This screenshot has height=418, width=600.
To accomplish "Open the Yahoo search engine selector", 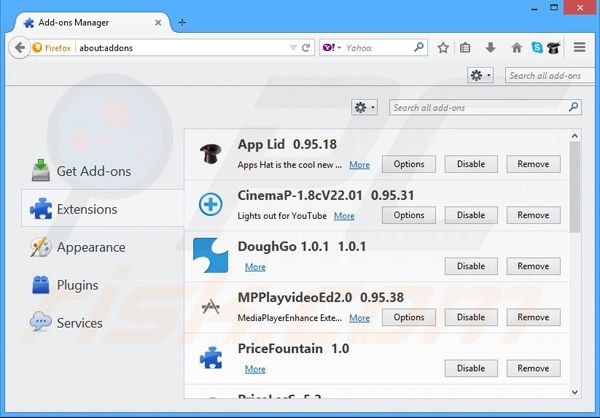I will (332, 48).
